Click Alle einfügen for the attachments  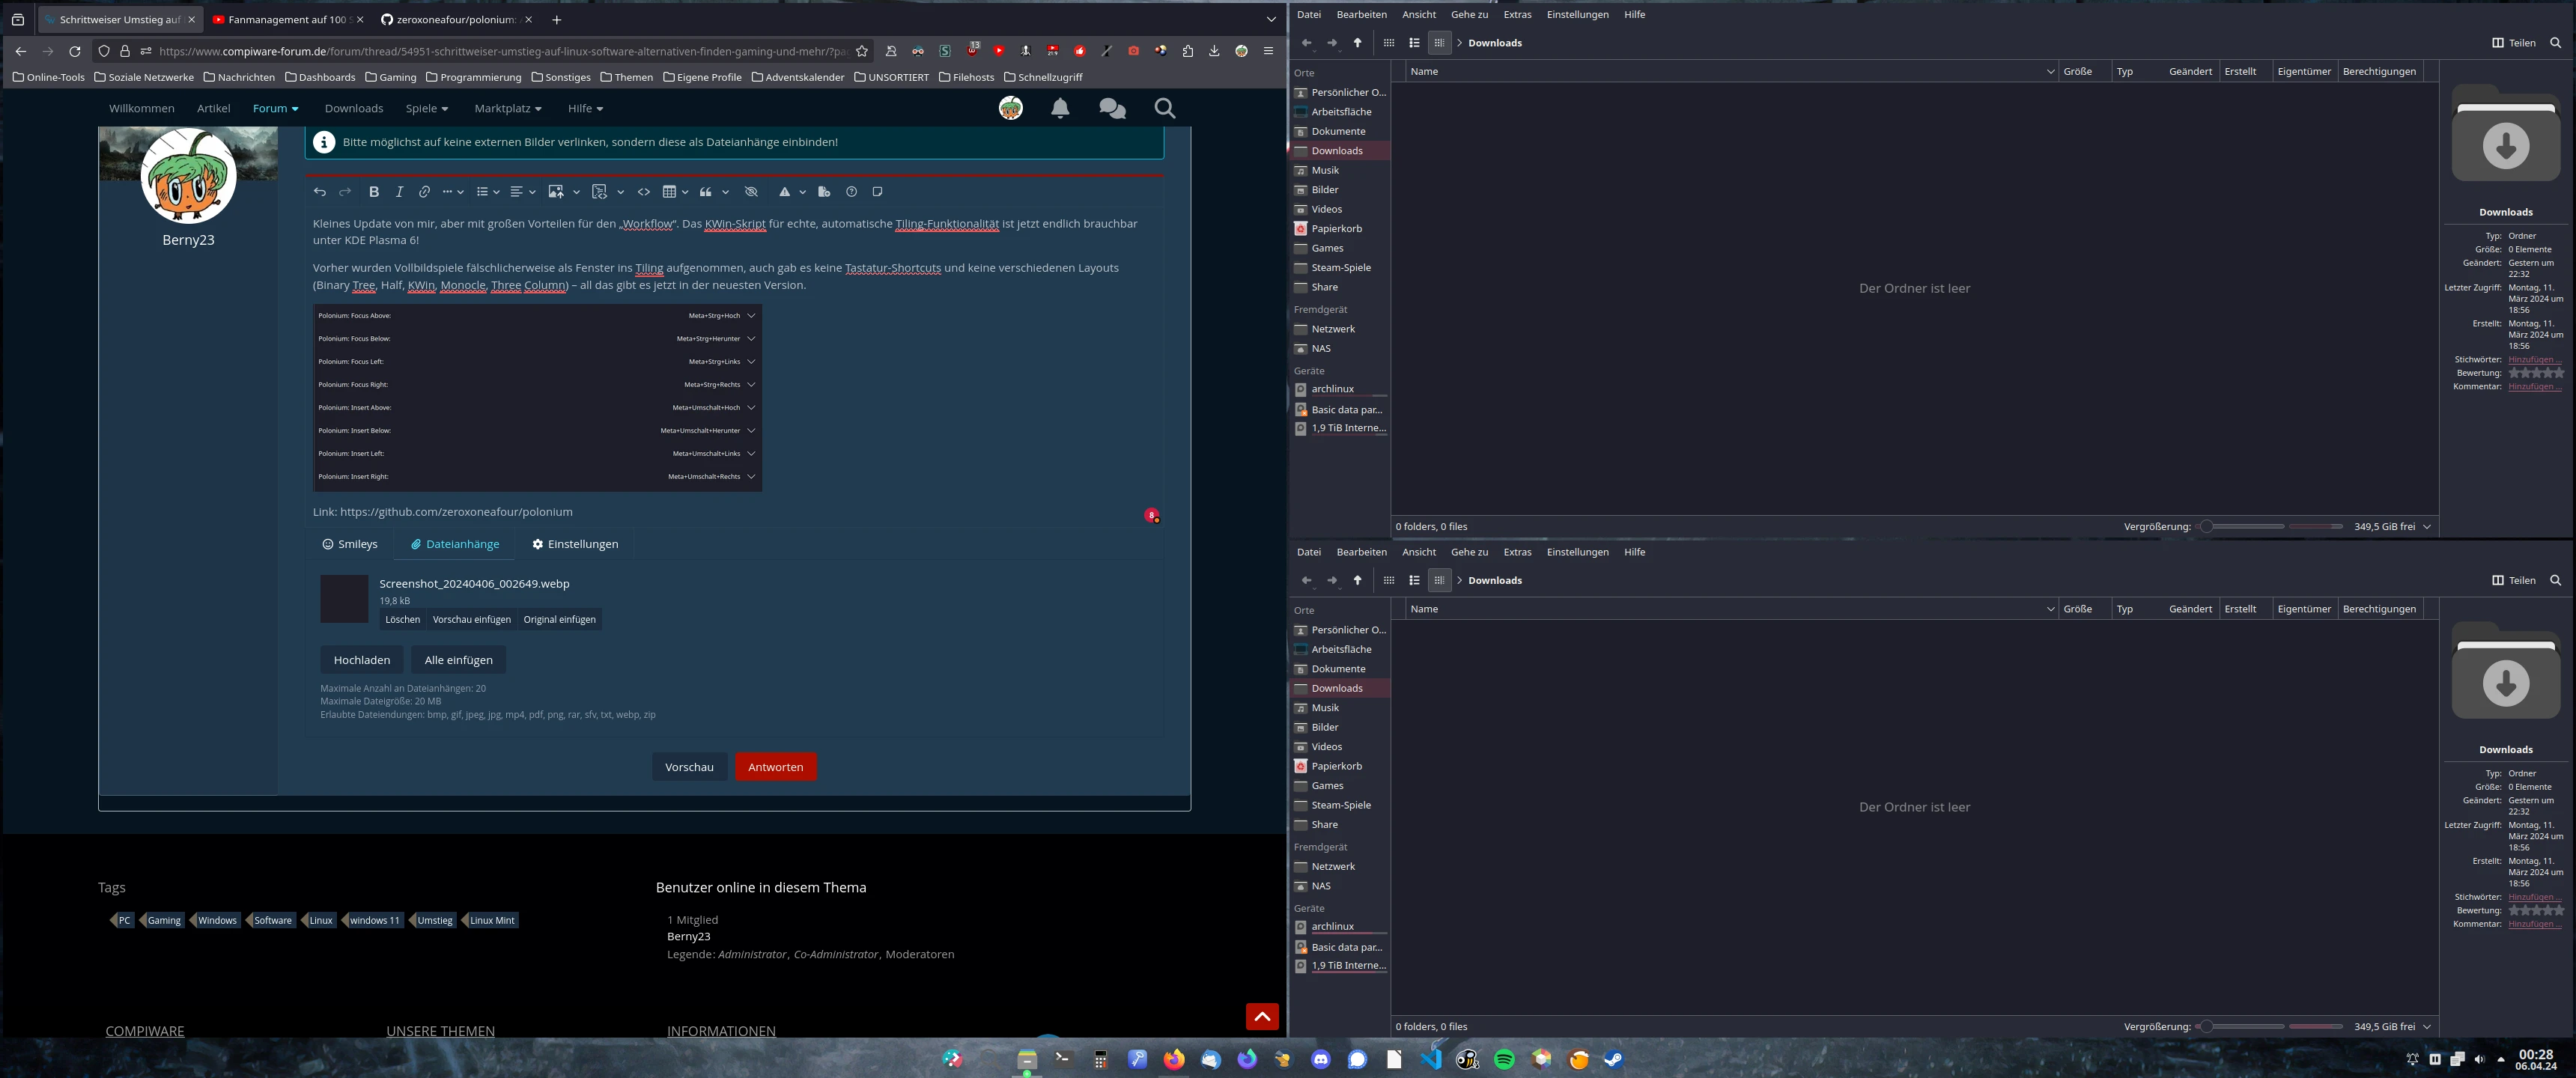(458, 661)
